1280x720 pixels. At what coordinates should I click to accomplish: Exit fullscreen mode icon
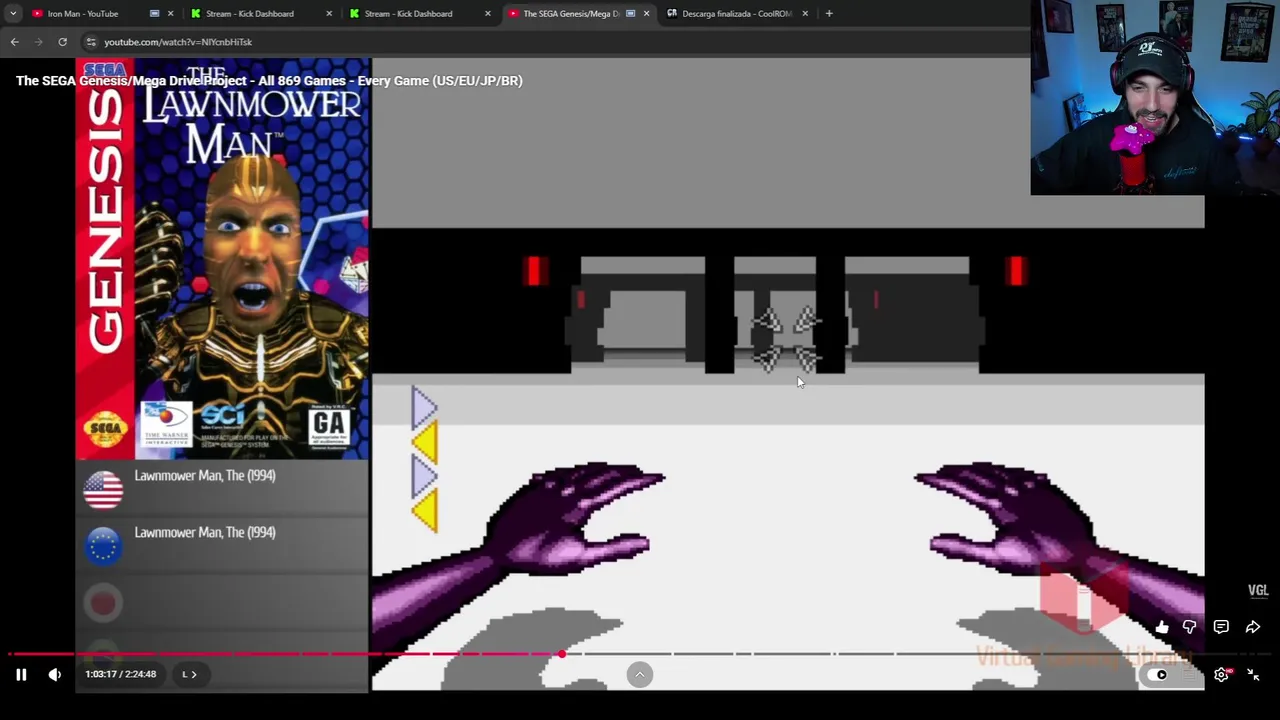pos(1253,675)
